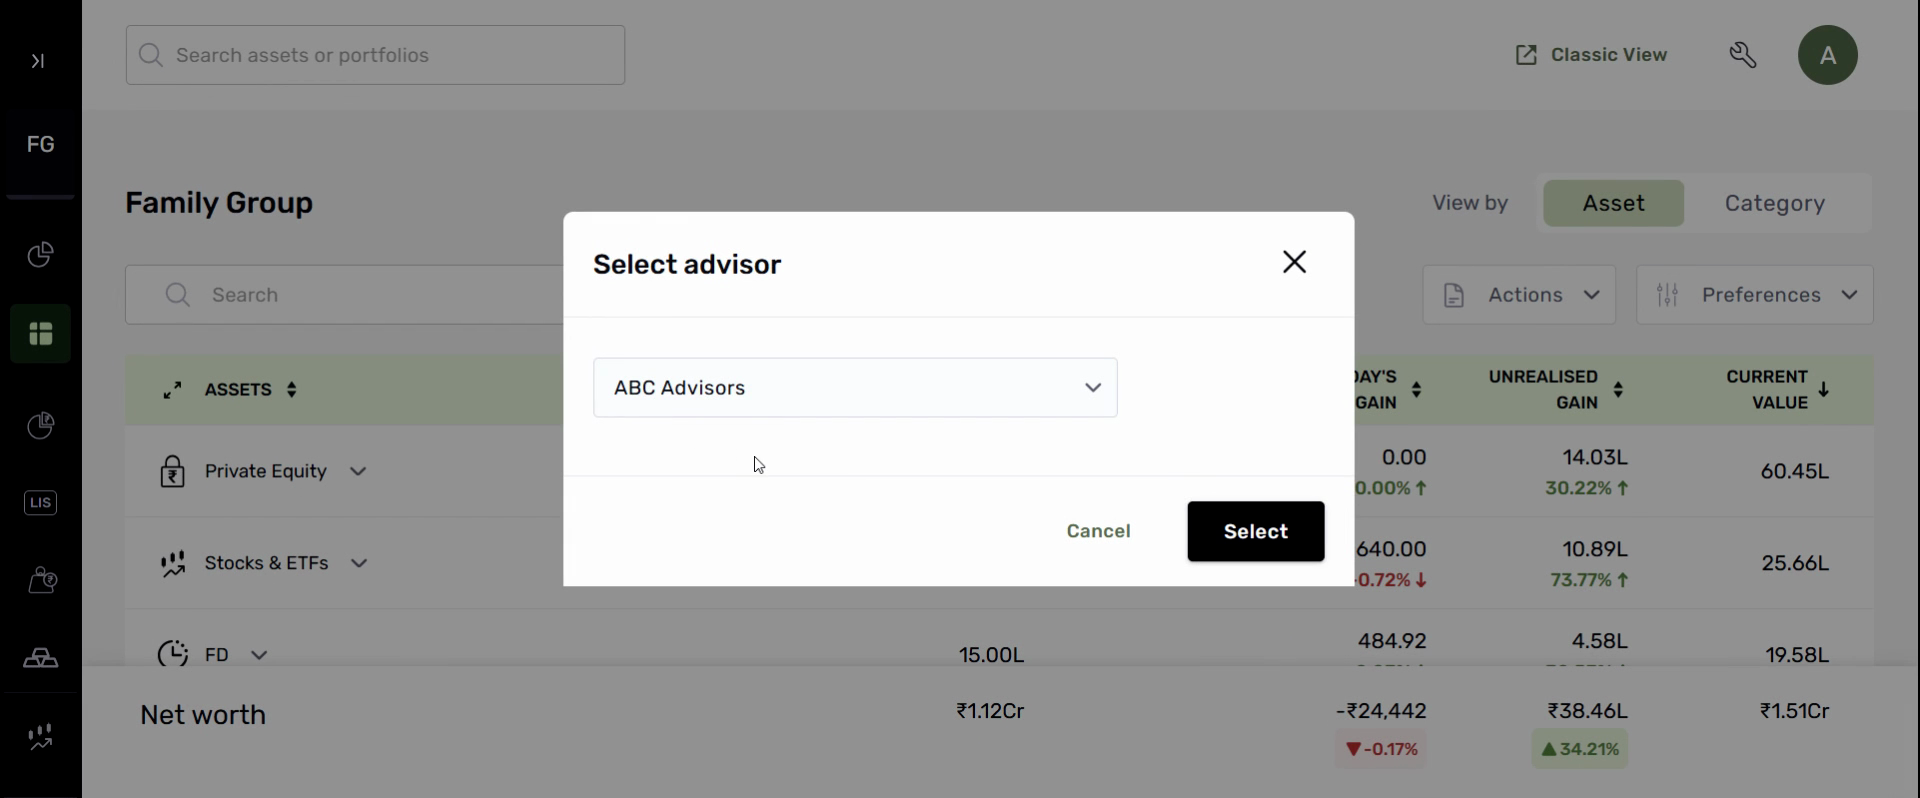Open the Actions menu
The image size is (1920, 798).
coord(1519,295)
